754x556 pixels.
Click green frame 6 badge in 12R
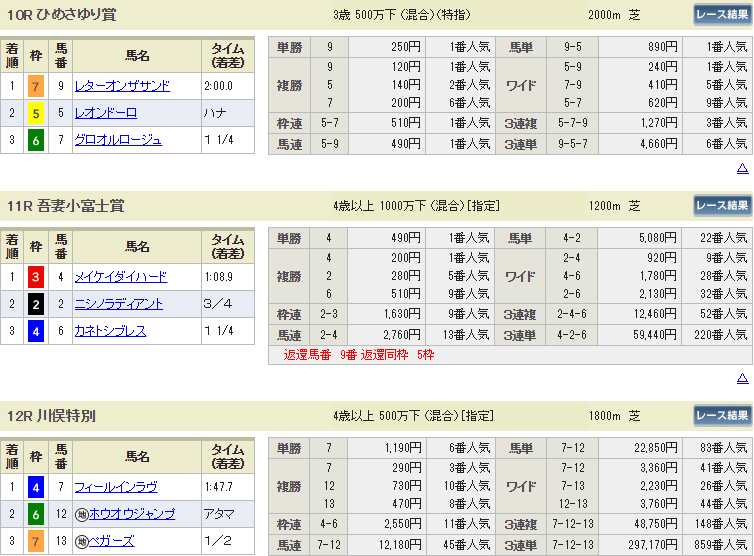click(36, 514)
